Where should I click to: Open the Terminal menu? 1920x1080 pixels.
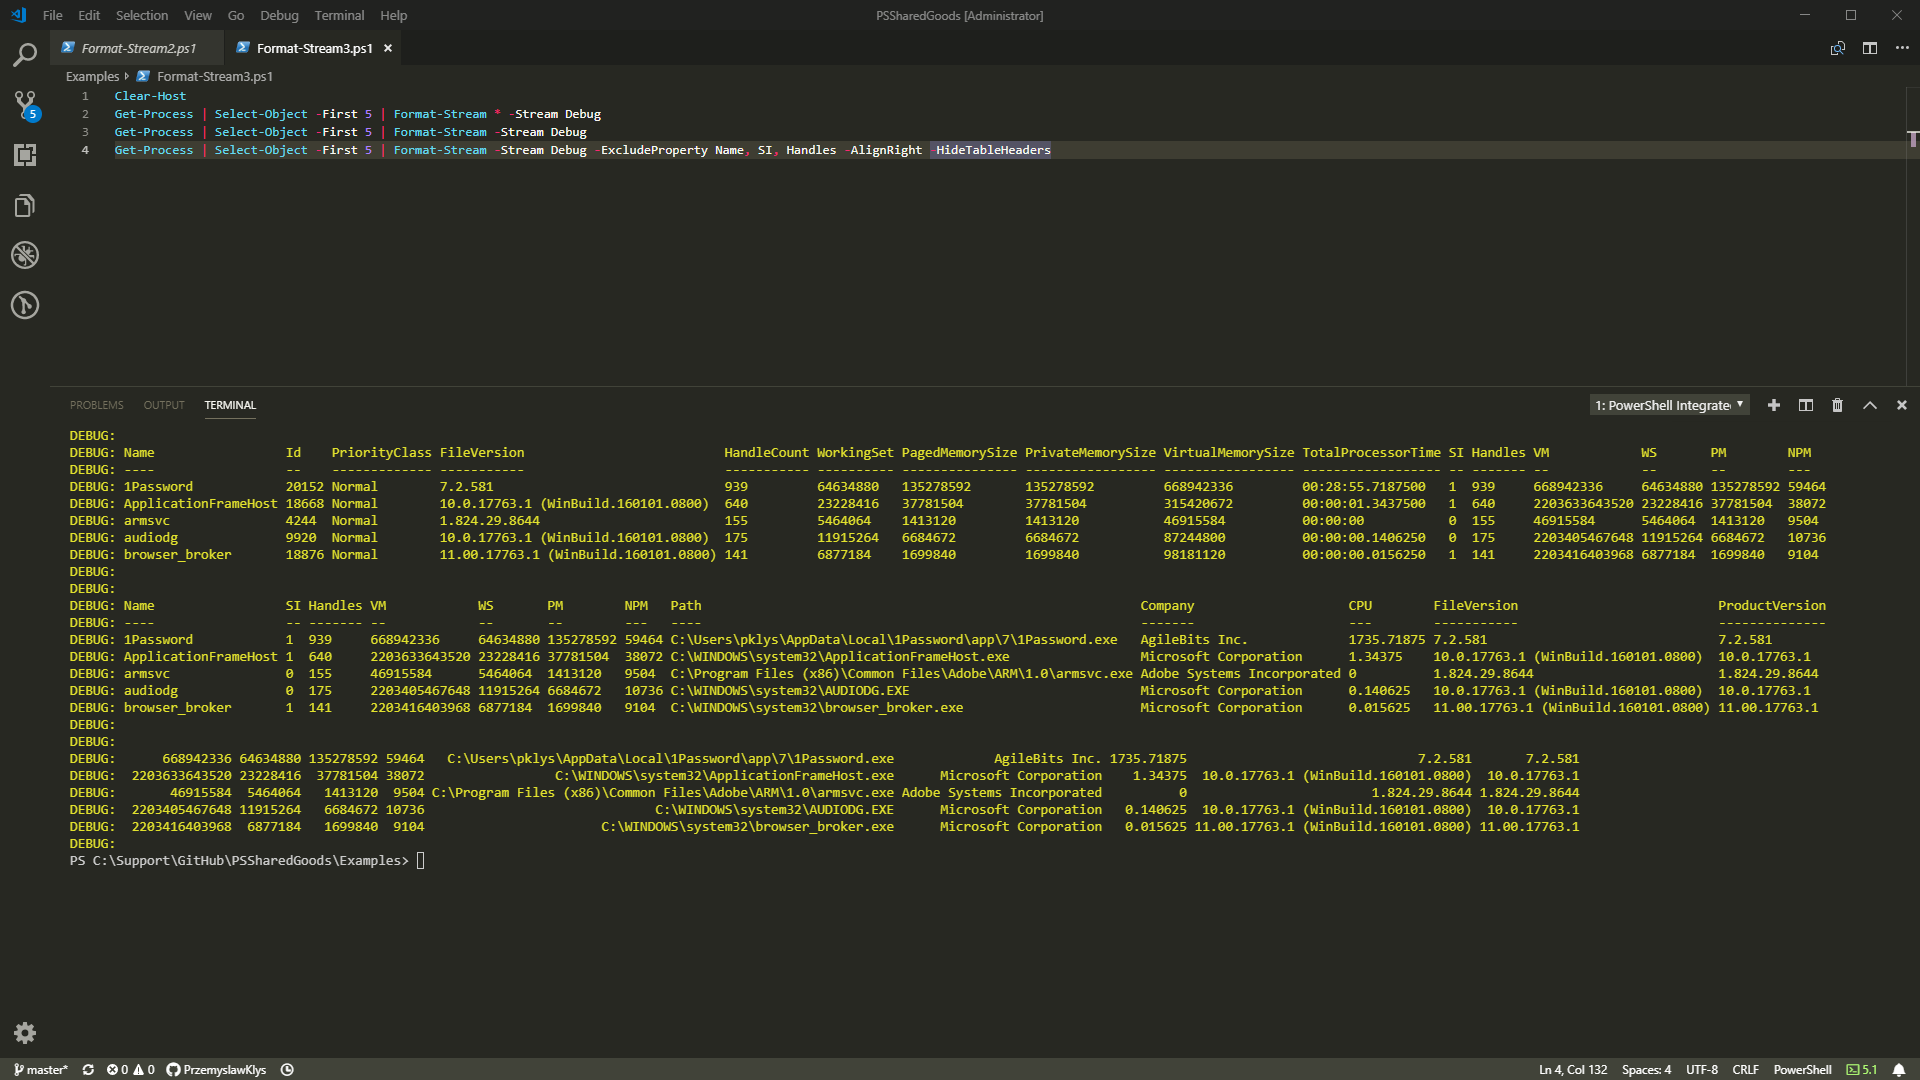pos(338,15)
